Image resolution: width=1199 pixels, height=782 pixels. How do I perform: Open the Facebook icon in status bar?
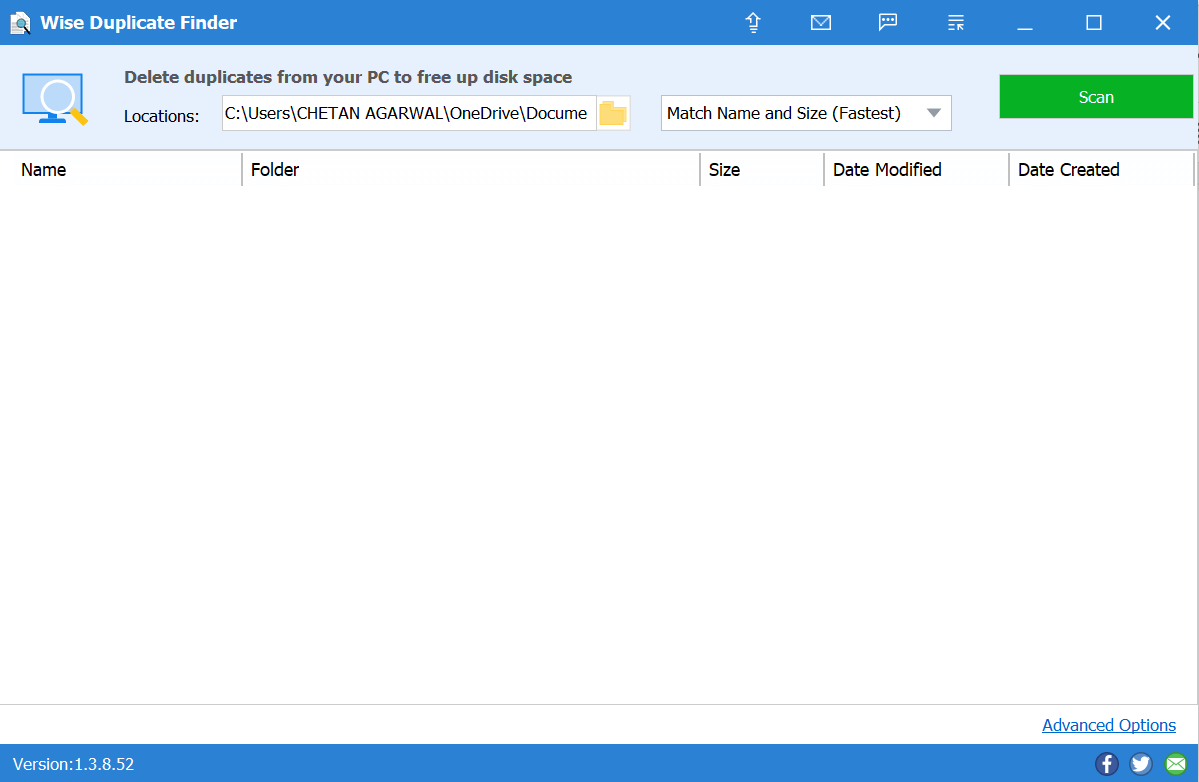1107,763
